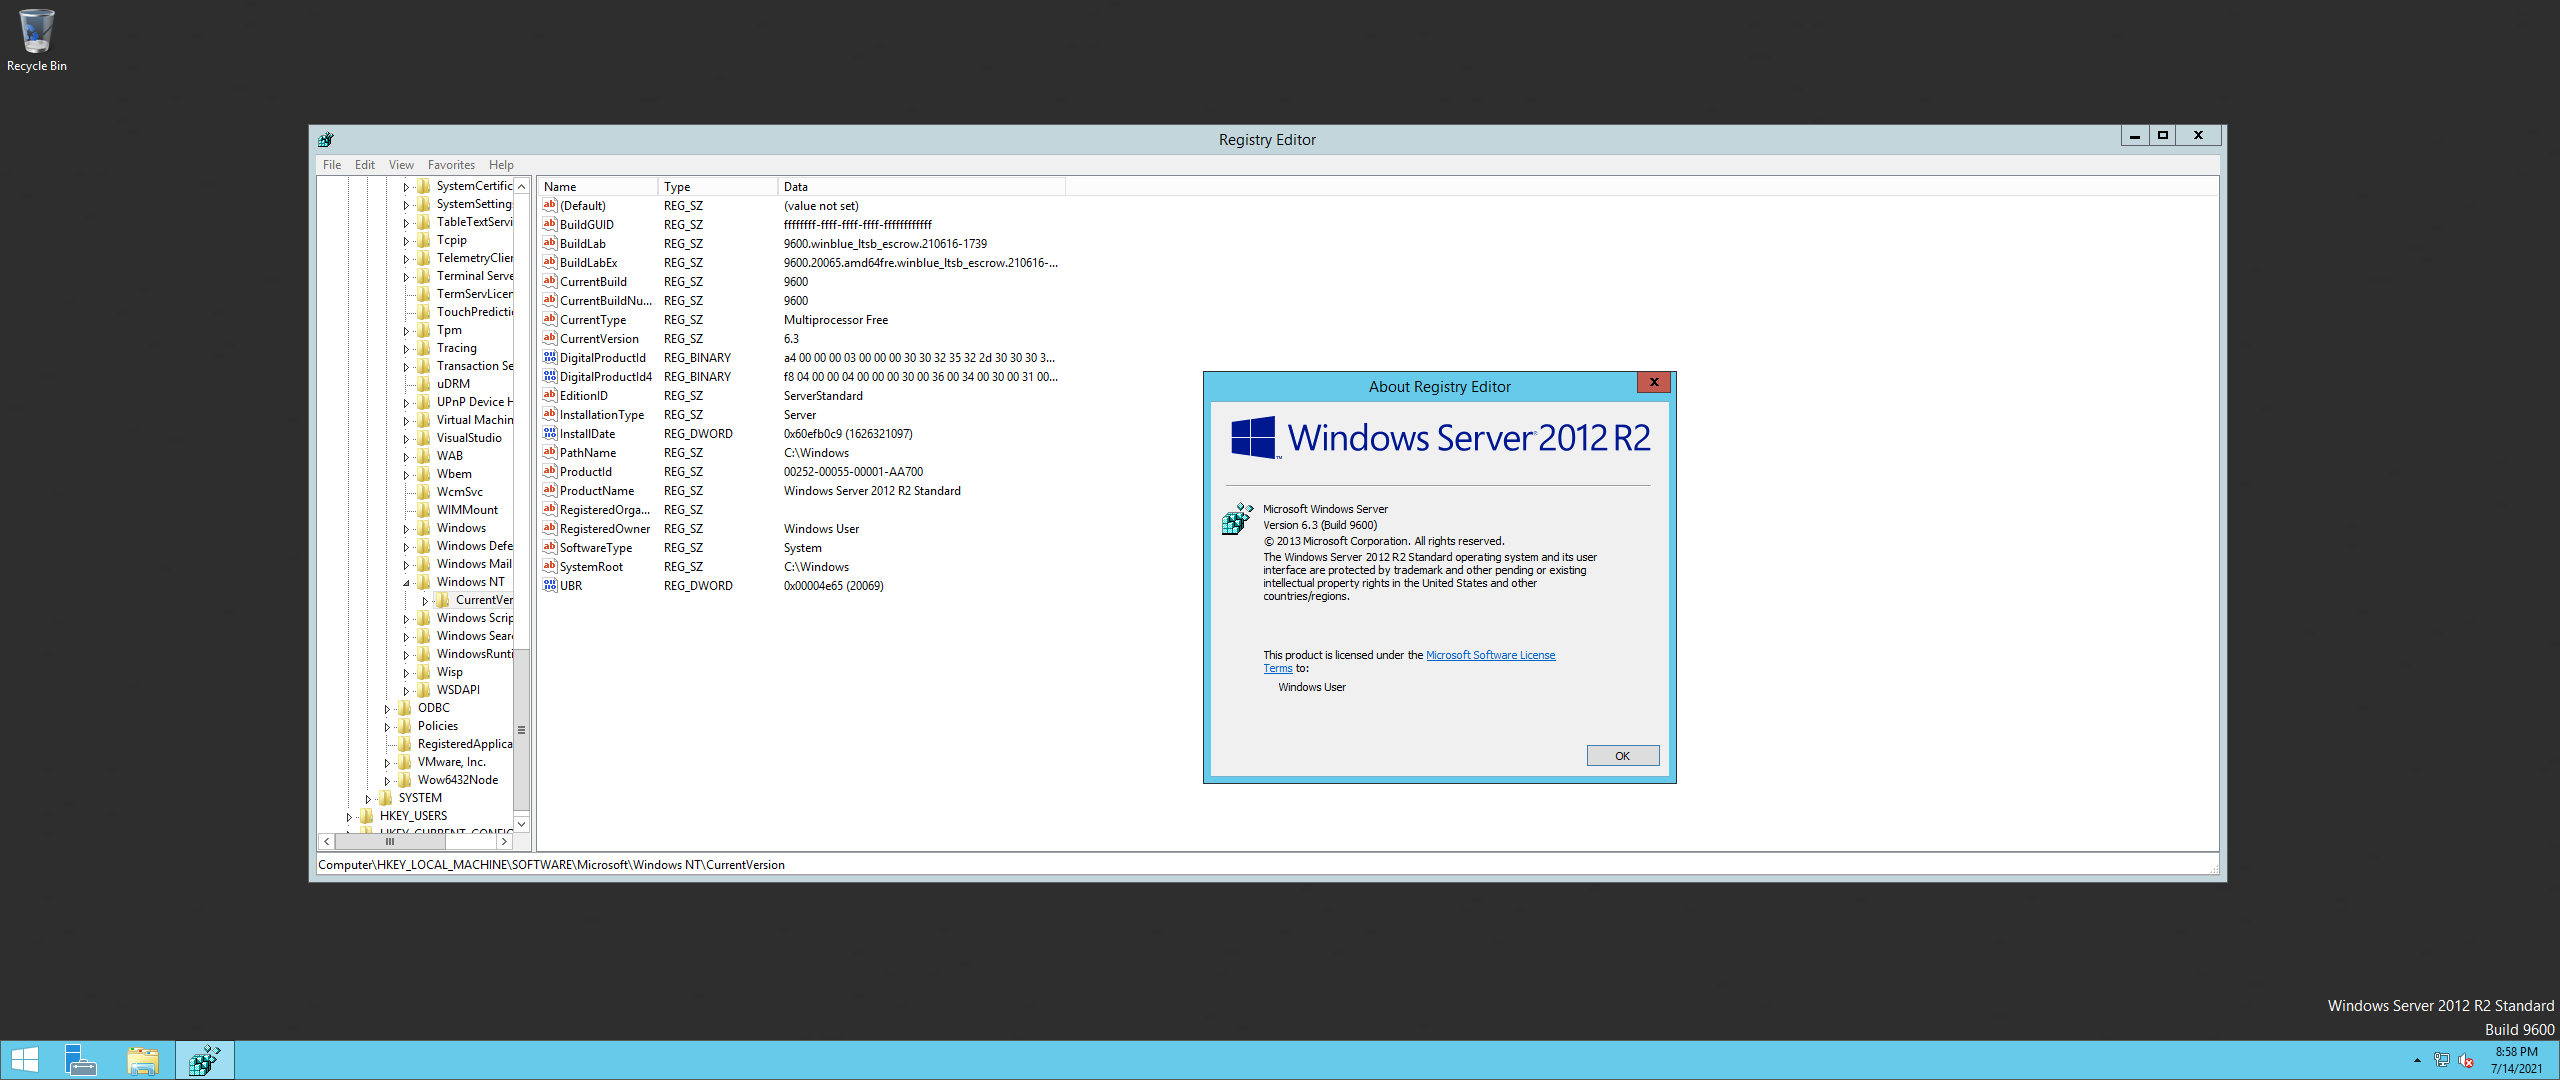Click the tree horizontal scrollbar right arrow

(504, 842)
